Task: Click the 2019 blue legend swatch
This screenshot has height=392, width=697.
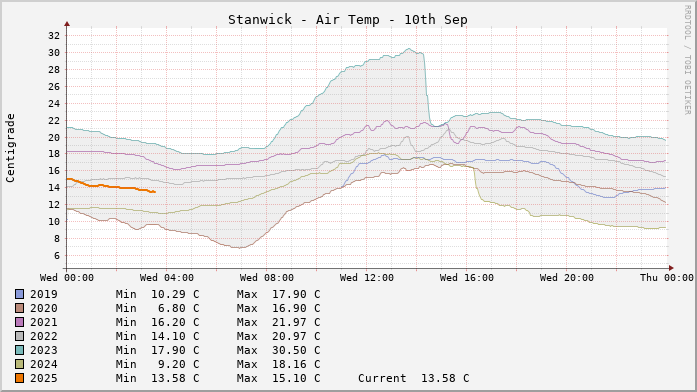Action: [20, 294]
